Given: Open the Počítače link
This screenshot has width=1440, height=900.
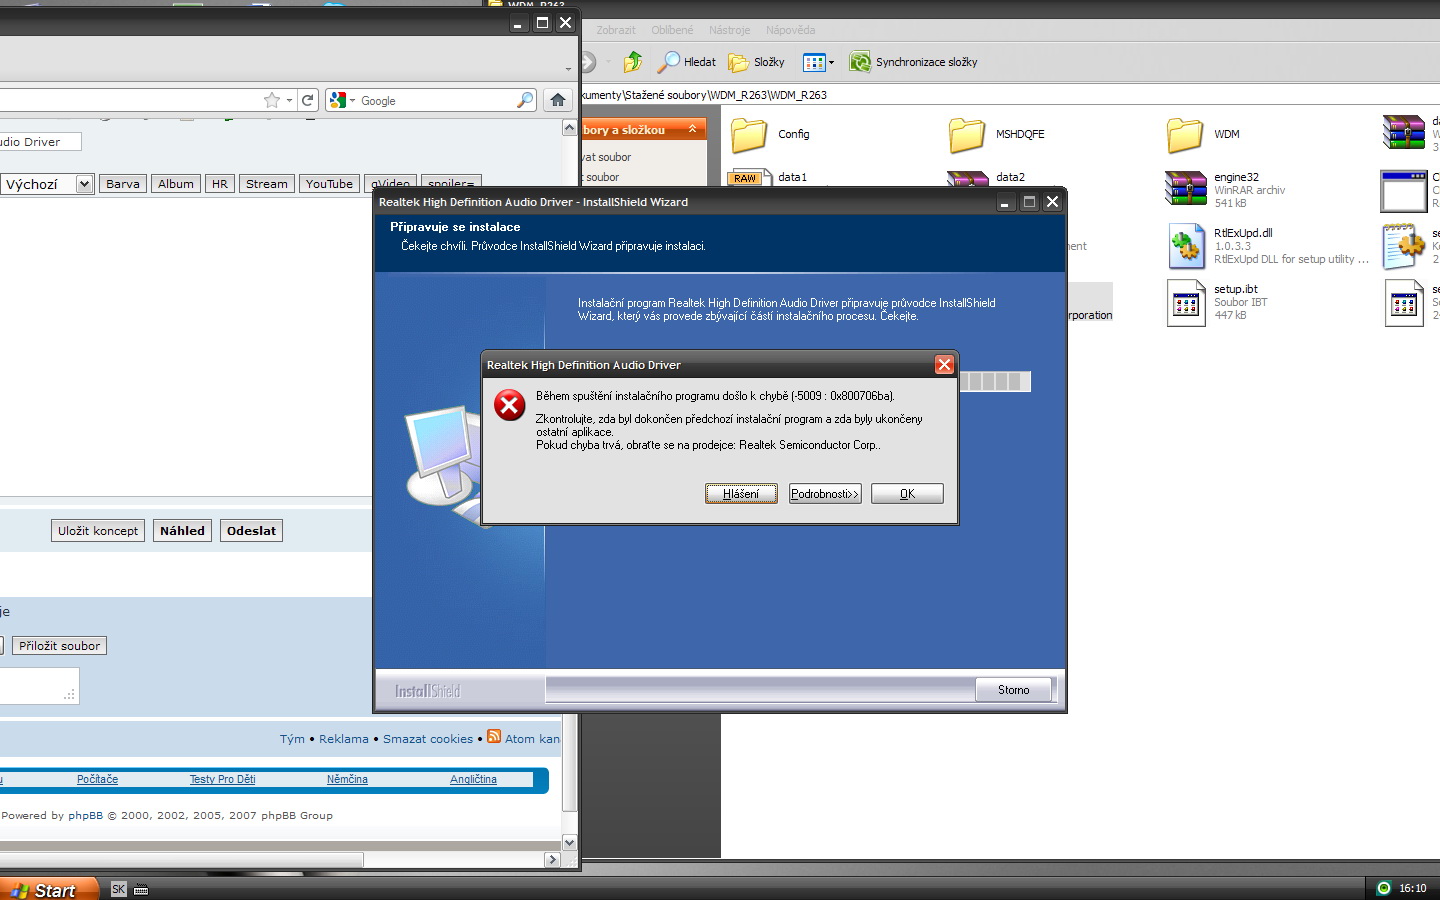Looking at the screenshot, I should [x=97, y=779].
